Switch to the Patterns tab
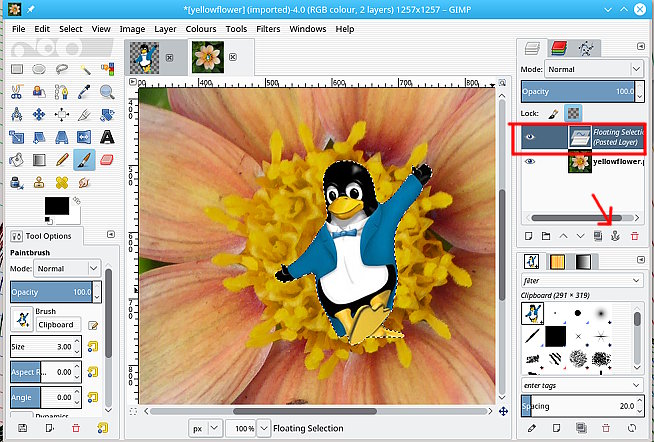The image size is (654, 442). click(557, 262)
